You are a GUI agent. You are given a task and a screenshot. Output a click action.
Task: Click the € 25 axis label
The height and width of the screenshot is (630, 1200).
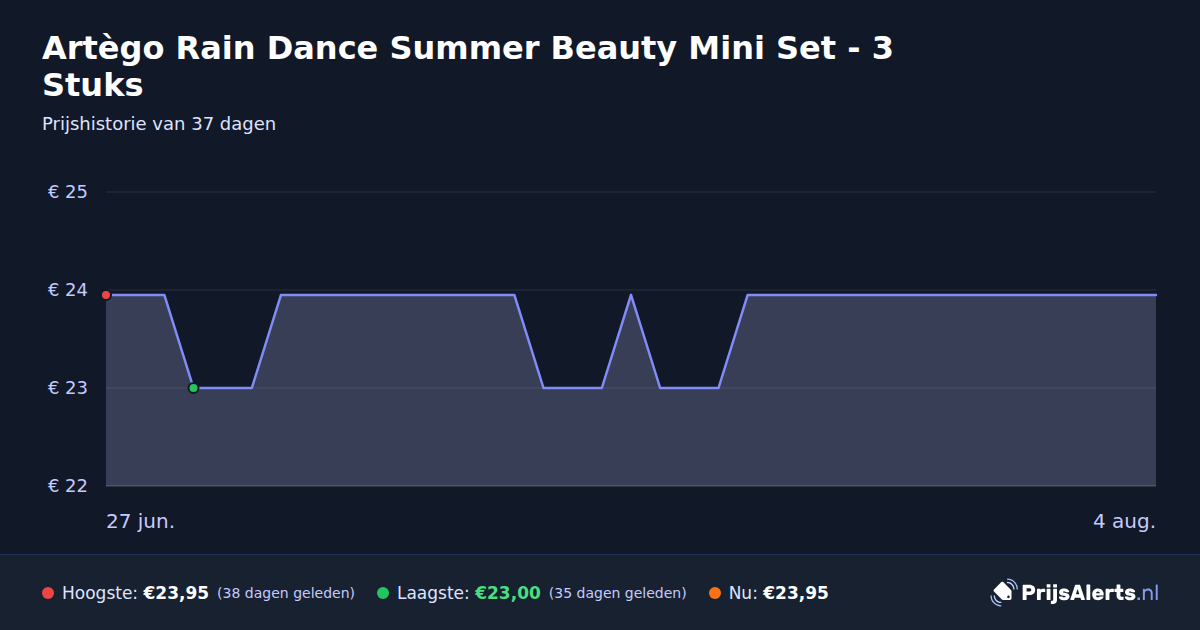coord(68,192)
